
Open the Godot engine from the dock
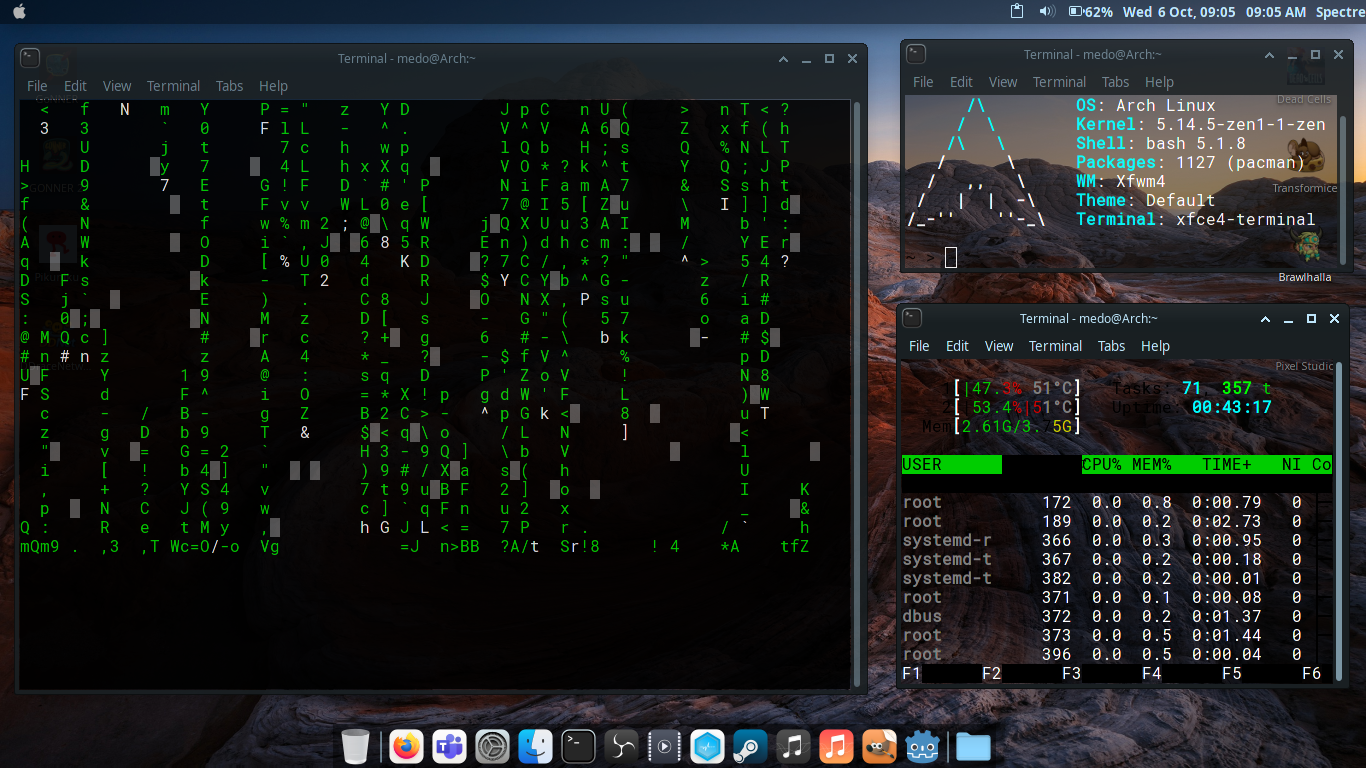point(922,746)
